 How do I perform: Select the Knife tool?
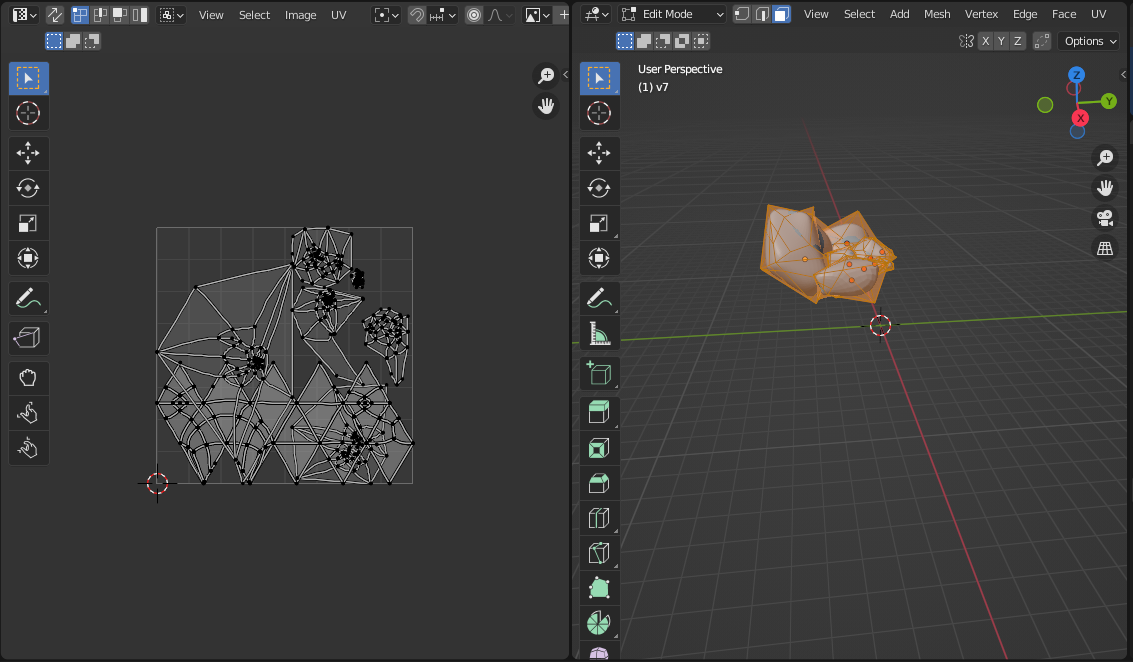pos(599,553)
